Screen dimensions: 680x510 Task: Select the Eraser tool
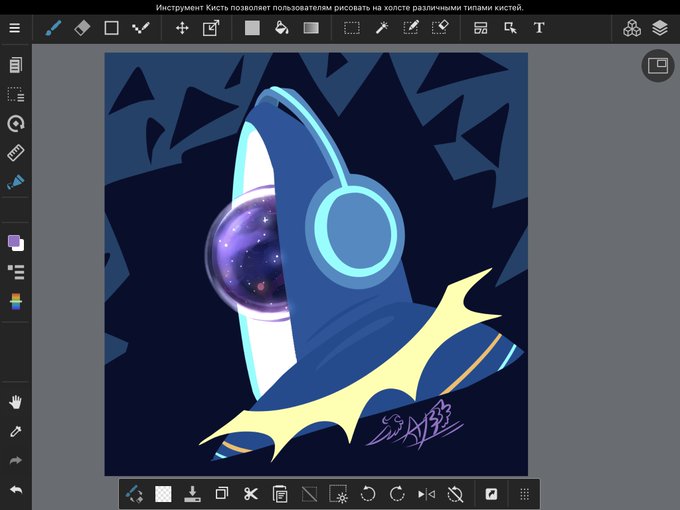point(82,29)
